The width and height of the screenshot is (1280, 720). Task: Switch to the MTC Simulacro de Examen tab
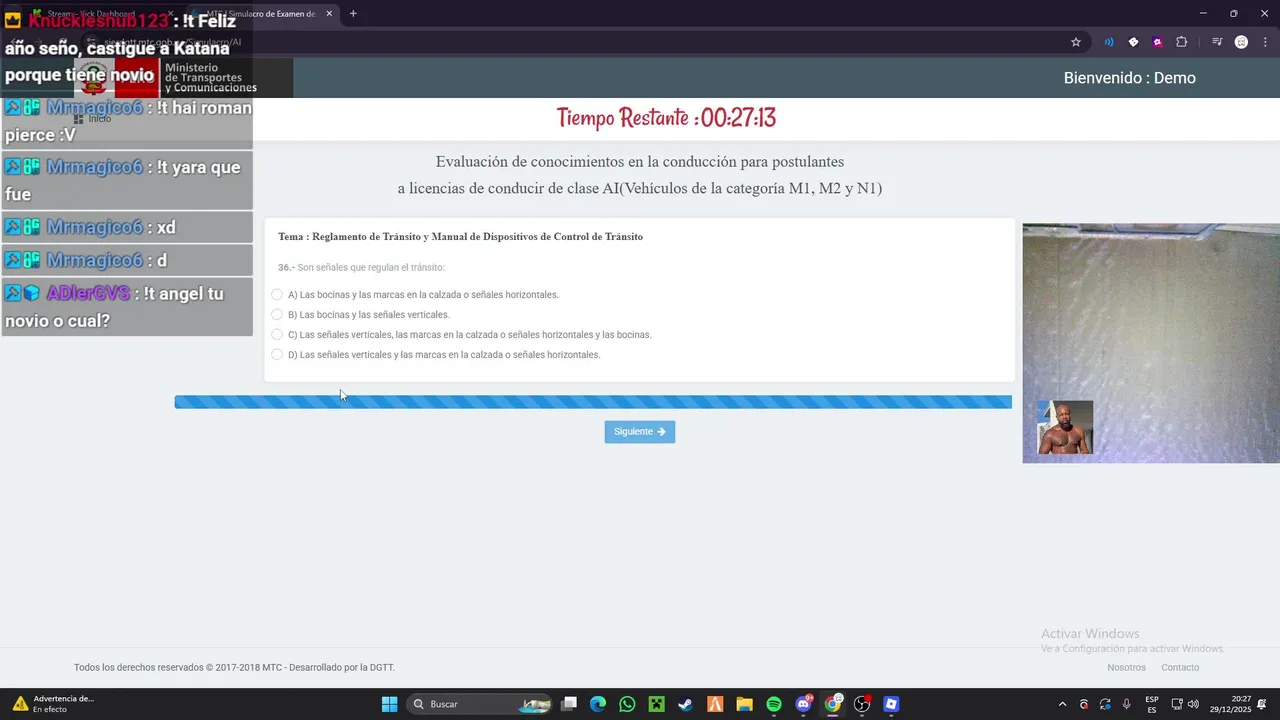(x=262, y=13)
